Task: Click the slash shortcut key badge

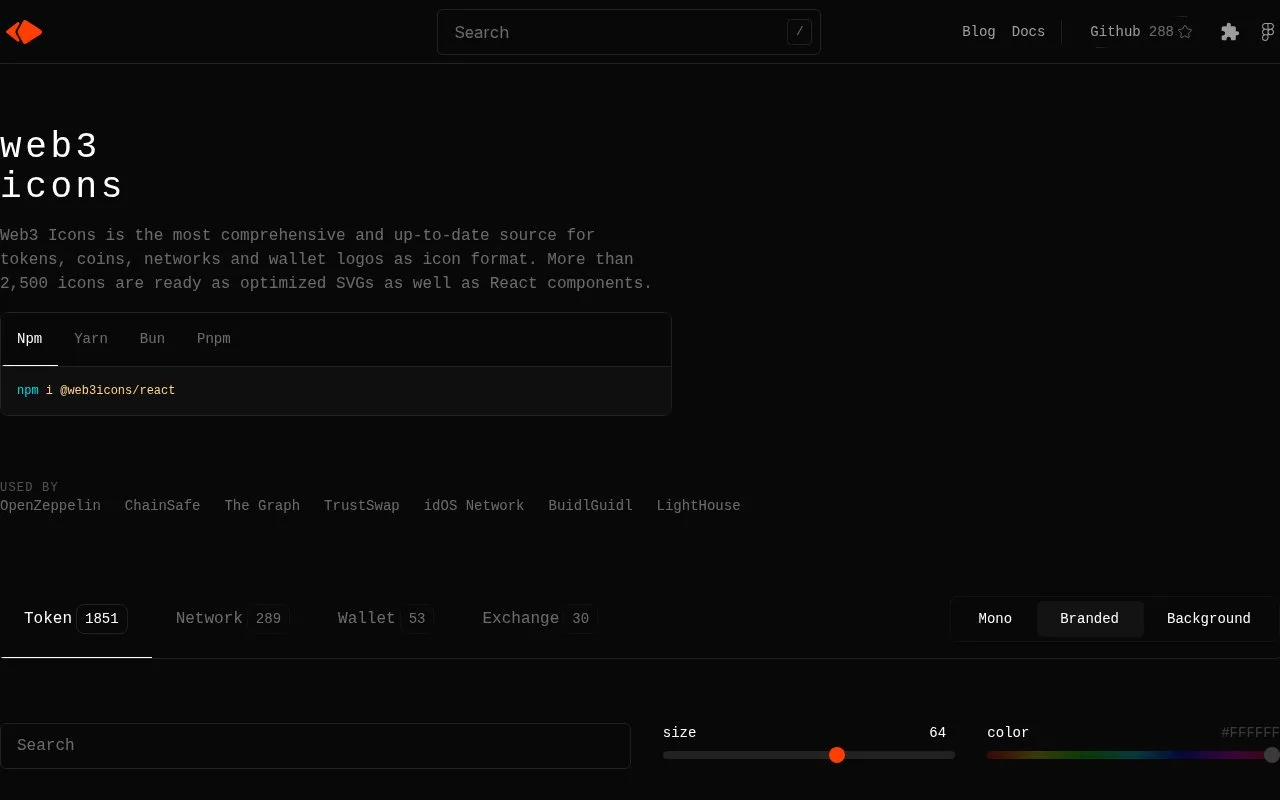Action: point(799,32)
